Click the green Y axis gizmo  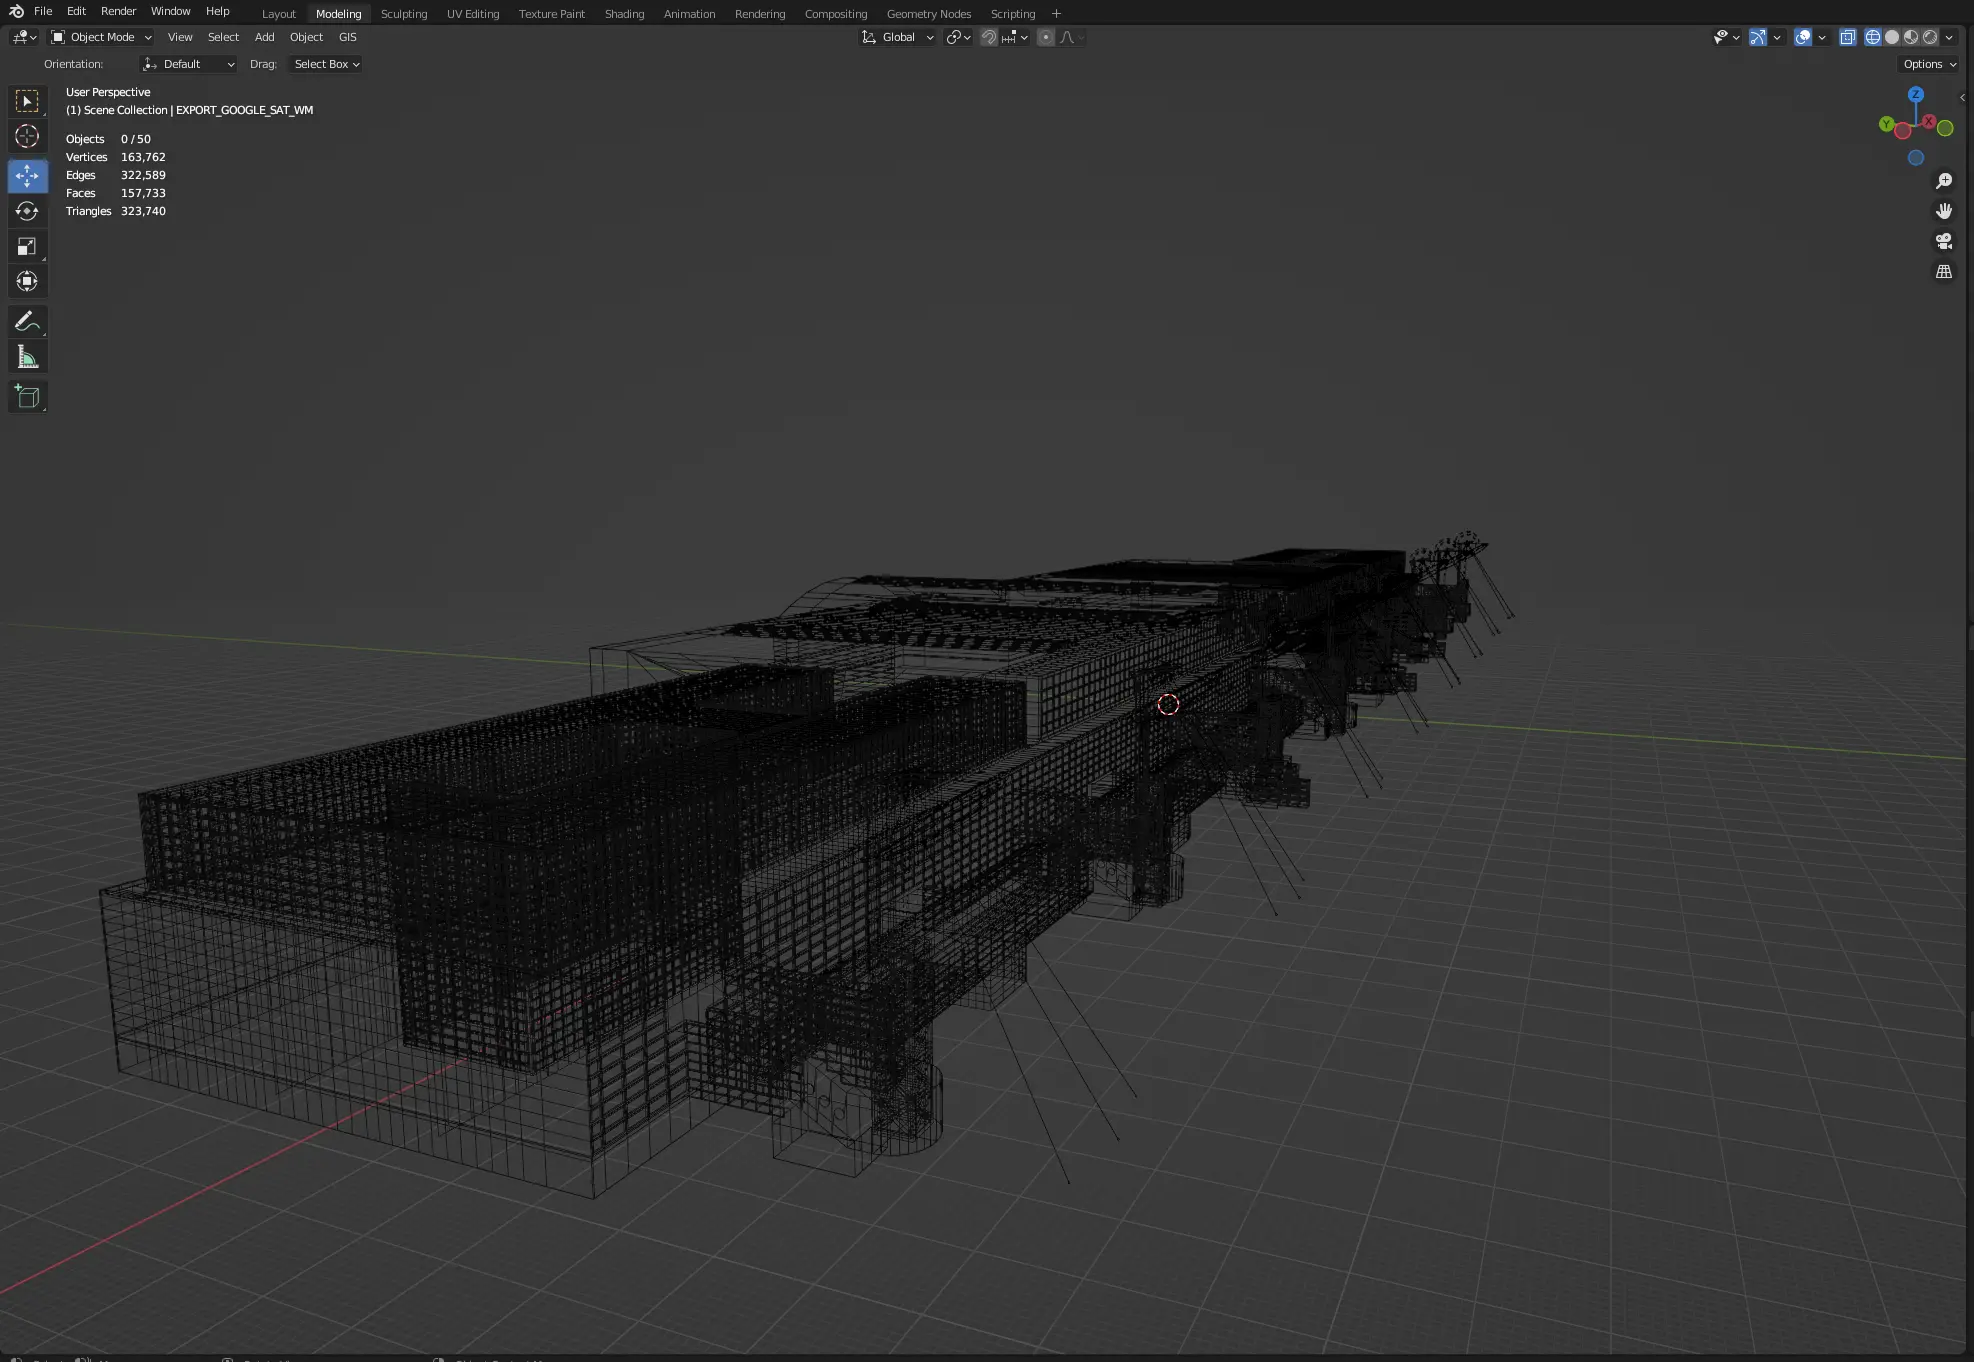[1886, 124]
